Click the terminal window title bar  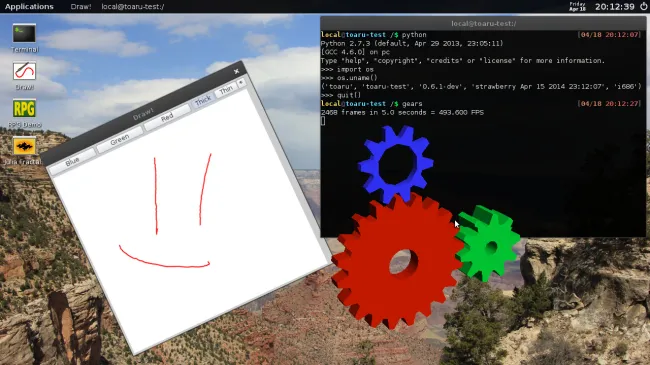483,24
